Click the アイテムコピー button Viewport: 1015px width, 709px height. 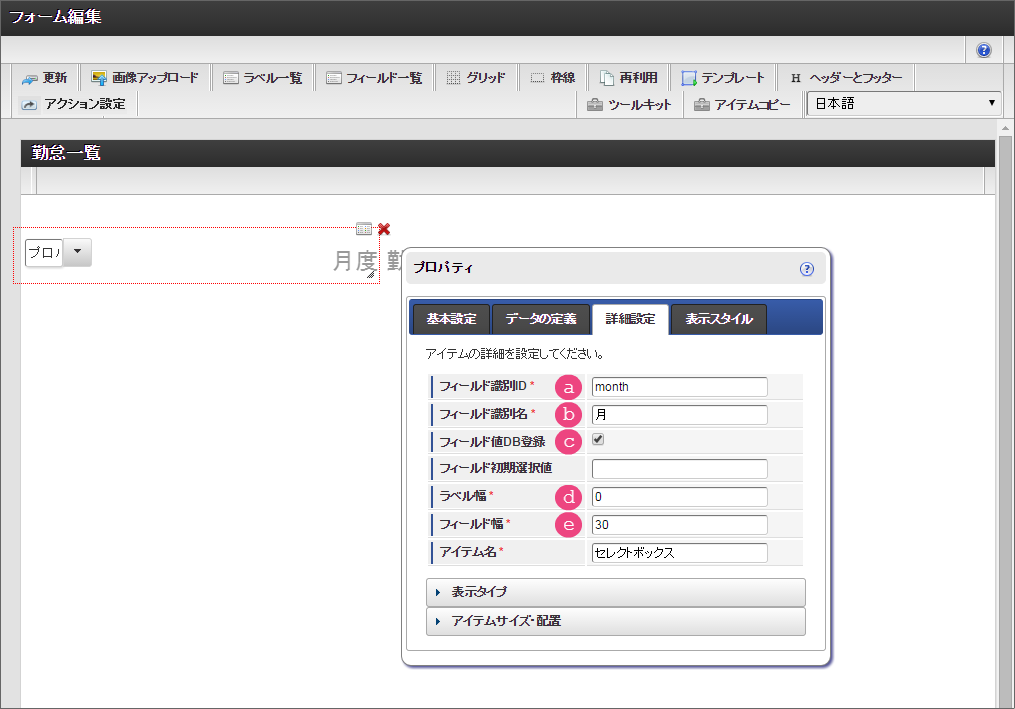pyautogui.click(x=742, y=105)
